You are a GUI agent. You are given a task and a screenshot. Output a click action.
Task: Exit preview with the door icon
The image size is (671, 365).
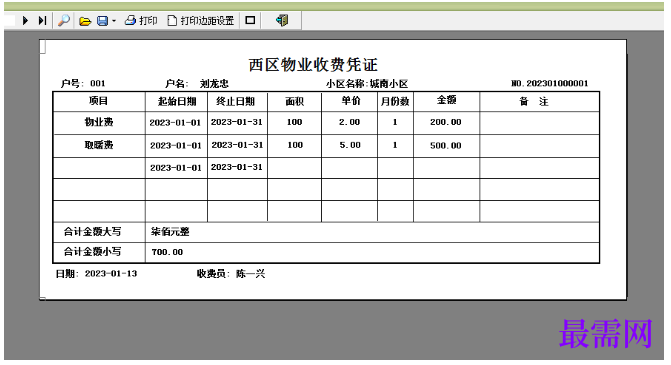[x=282, y=21]
